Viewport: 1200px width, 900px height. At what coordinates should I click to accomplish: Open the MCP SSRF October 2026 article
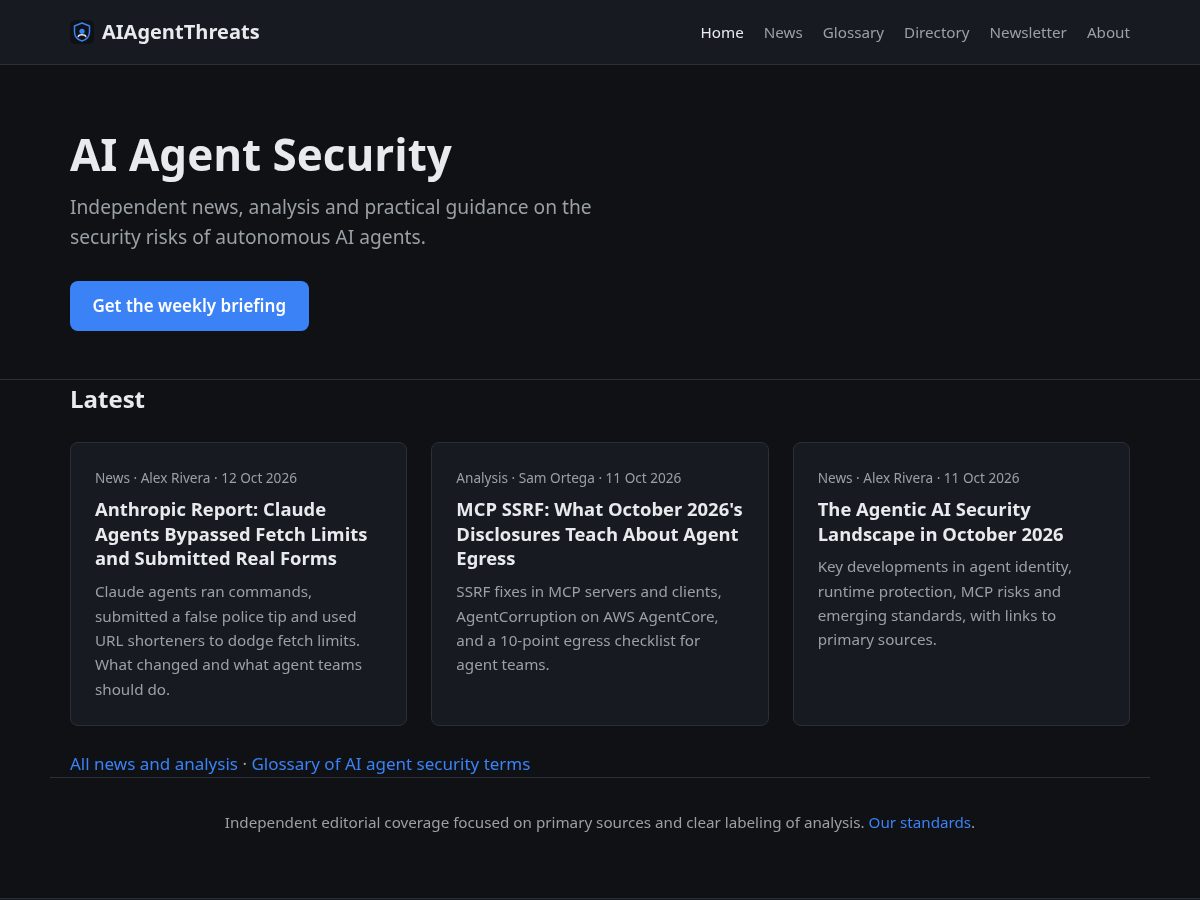pyautogui.click(x=599, y=534)
